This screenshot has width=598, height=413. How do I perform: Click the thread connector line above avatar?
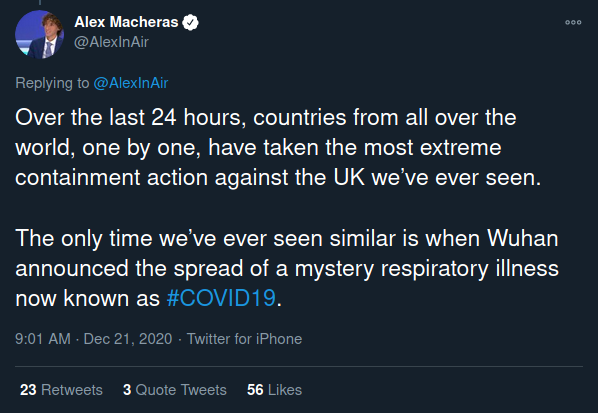tap(40, 2)
